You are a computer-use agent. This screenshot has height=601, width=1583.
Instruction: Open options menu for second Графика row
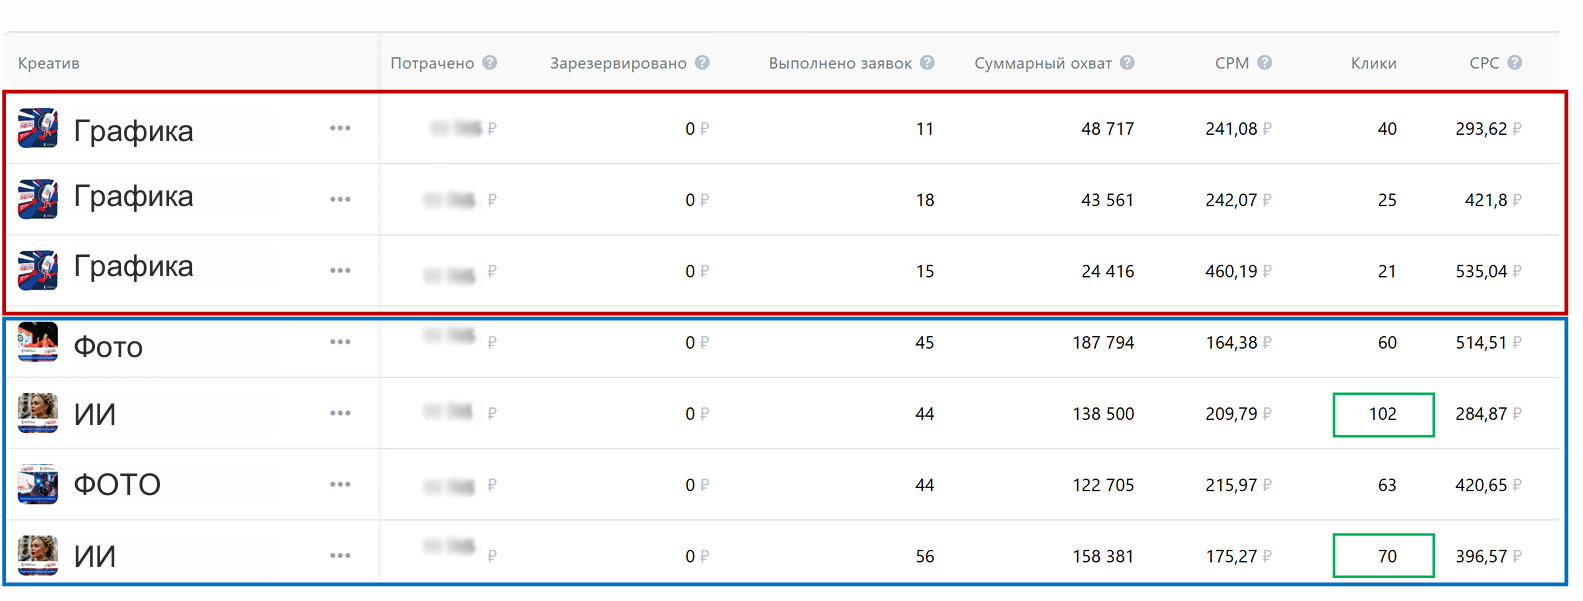340,199
